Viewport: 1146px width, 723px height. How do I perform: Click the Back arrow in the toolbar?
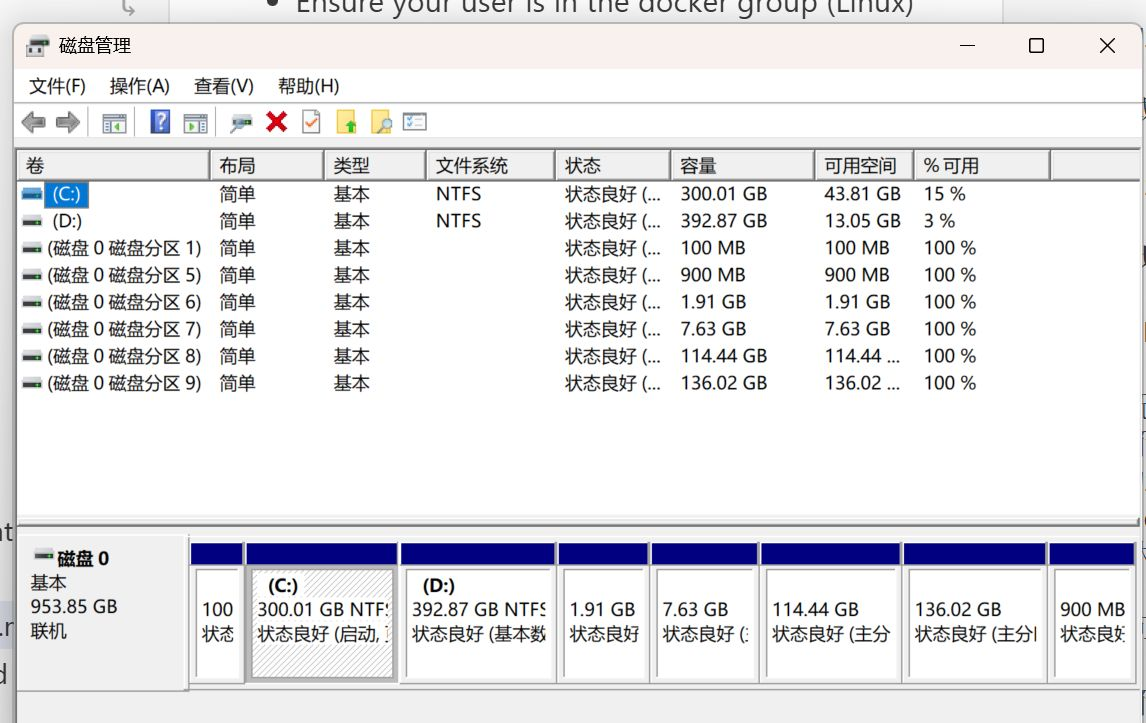pyautogui.click(x=34, y=122)
